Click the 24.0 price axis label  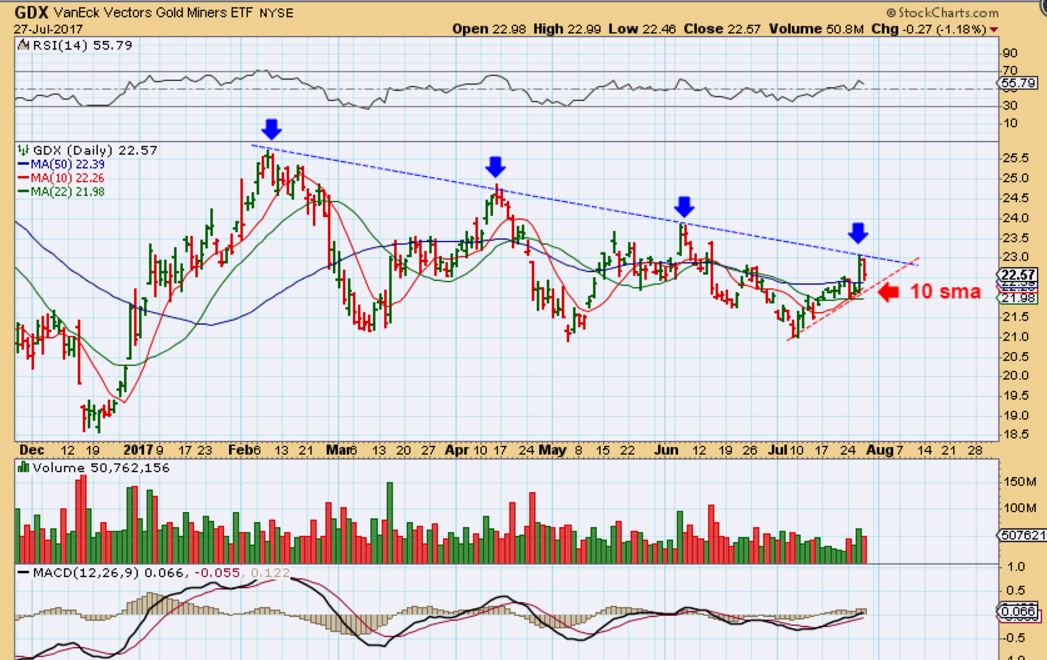click(1015, 218)
